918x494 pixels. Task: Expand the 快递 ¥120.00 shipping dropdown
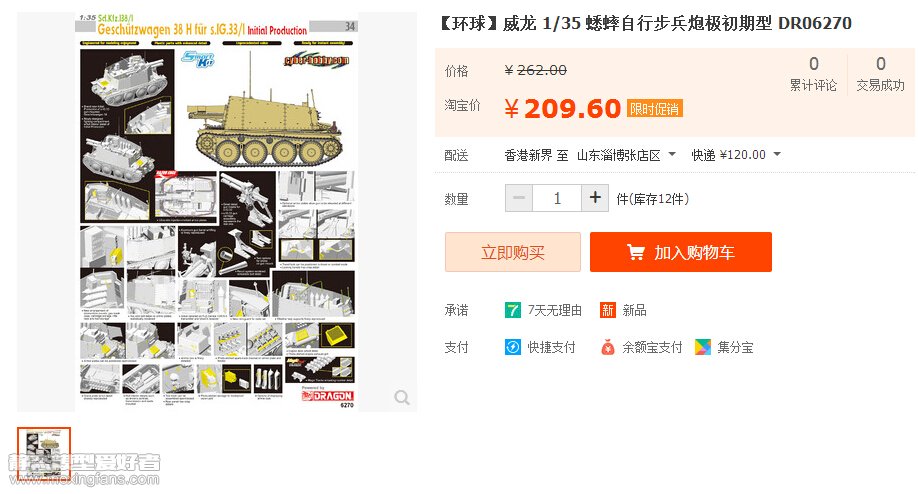[736, 155]
